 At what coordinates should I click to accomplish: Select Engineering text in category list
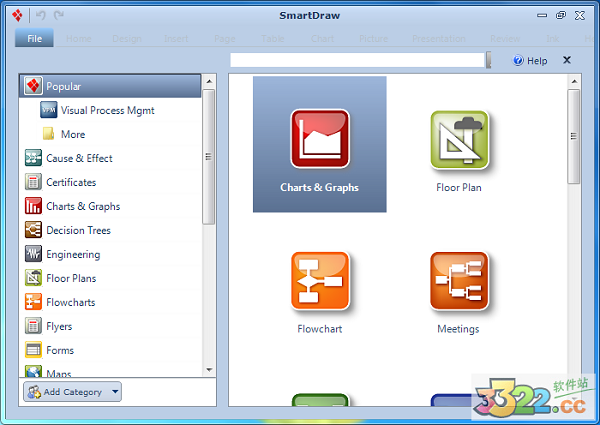(73, 255)
